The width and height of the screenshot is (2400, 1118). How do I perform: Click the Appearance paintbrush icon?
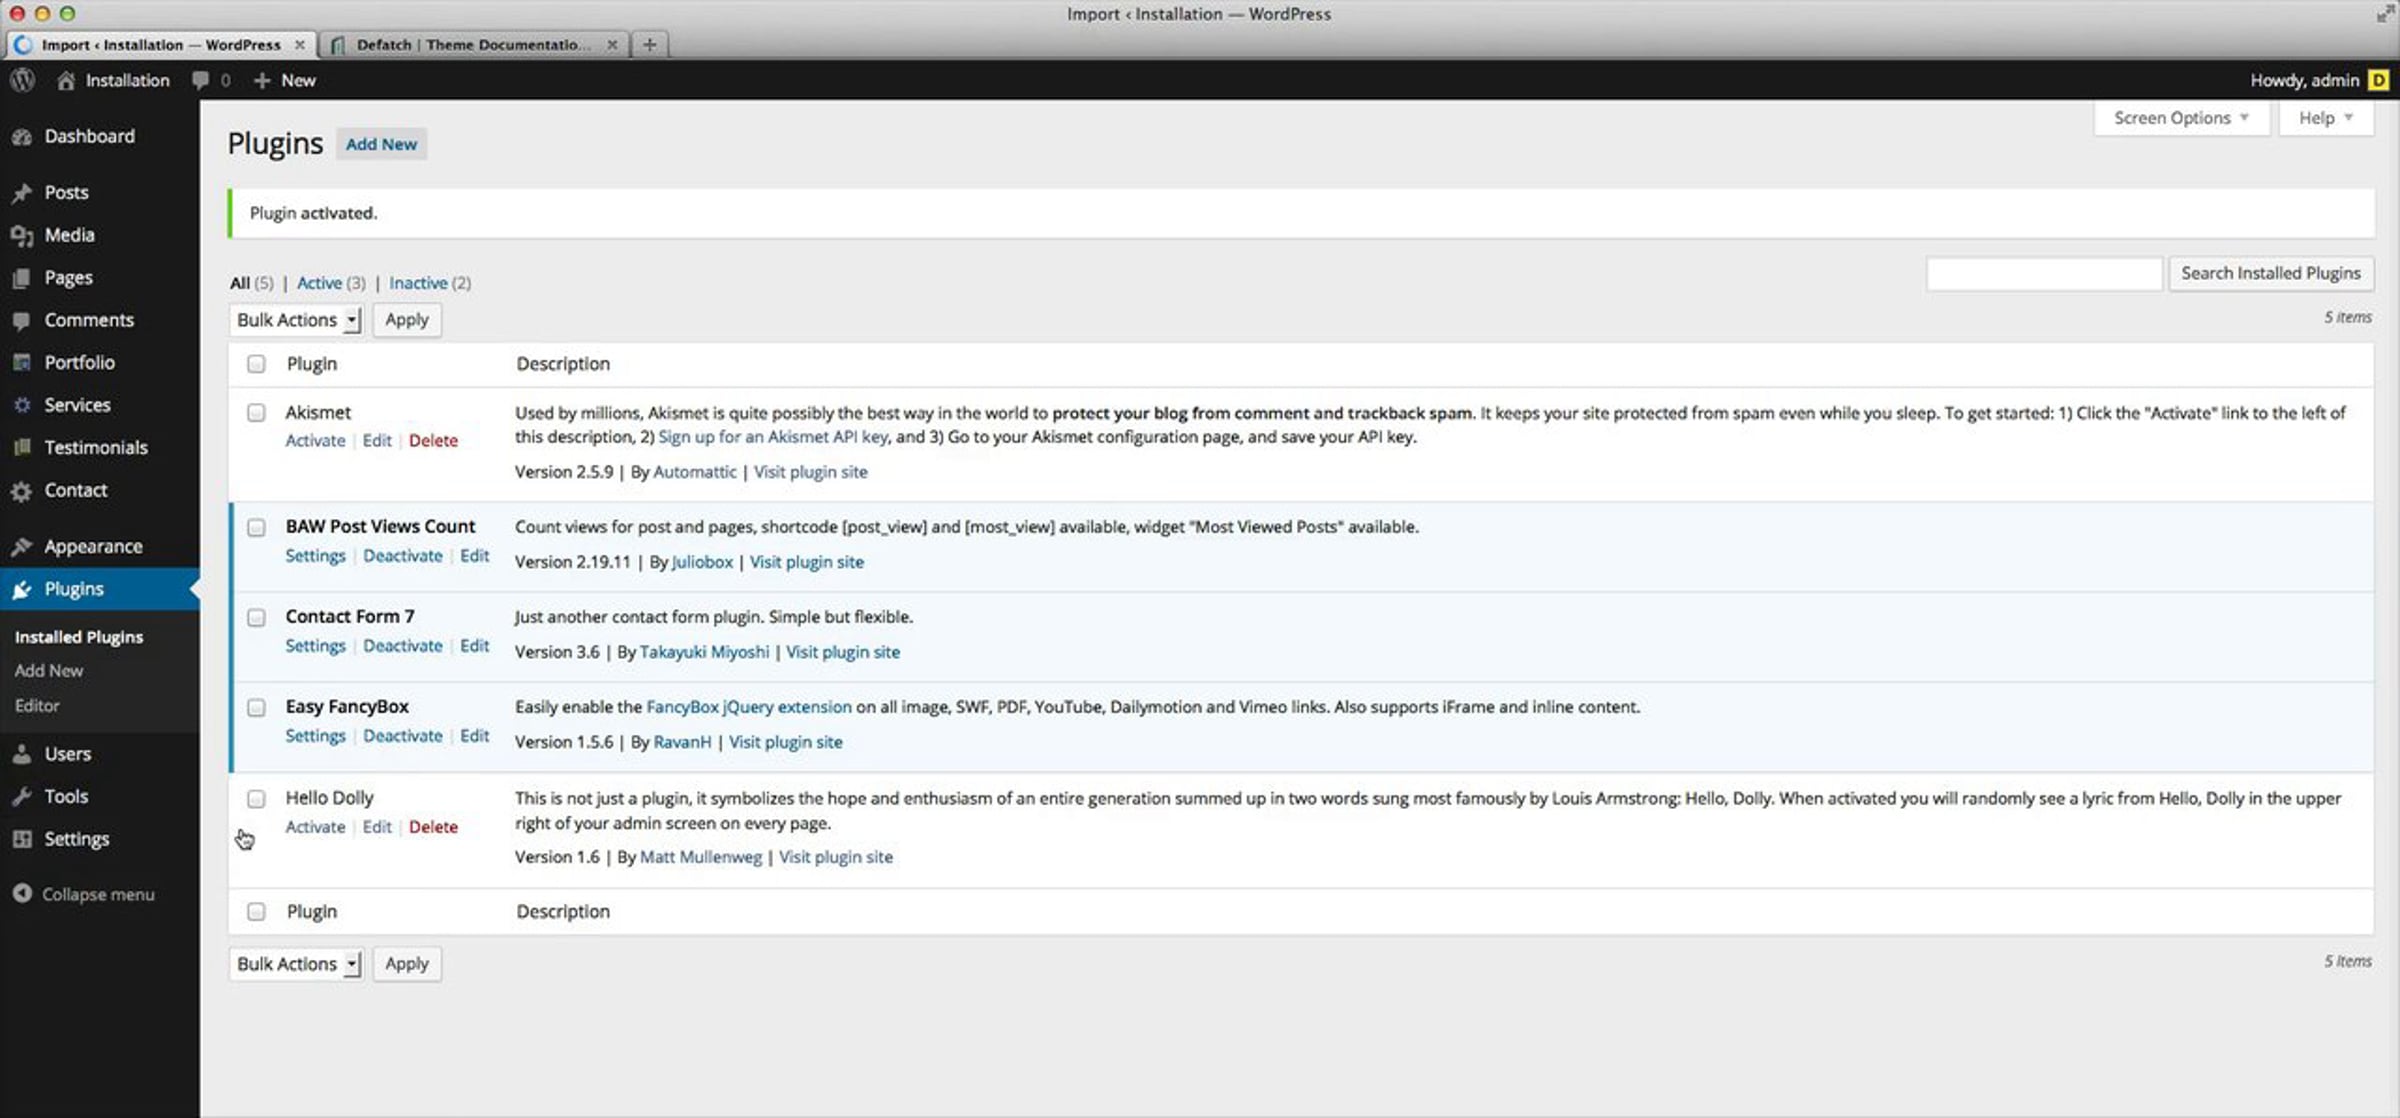(22, 546)
